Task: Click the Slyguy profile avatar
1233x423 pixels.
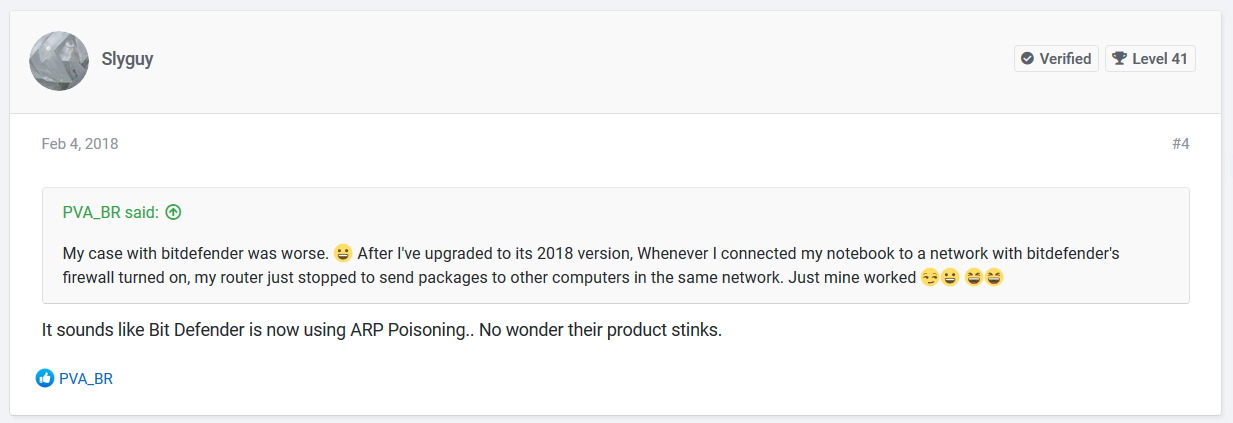Action: pos(60,60)
